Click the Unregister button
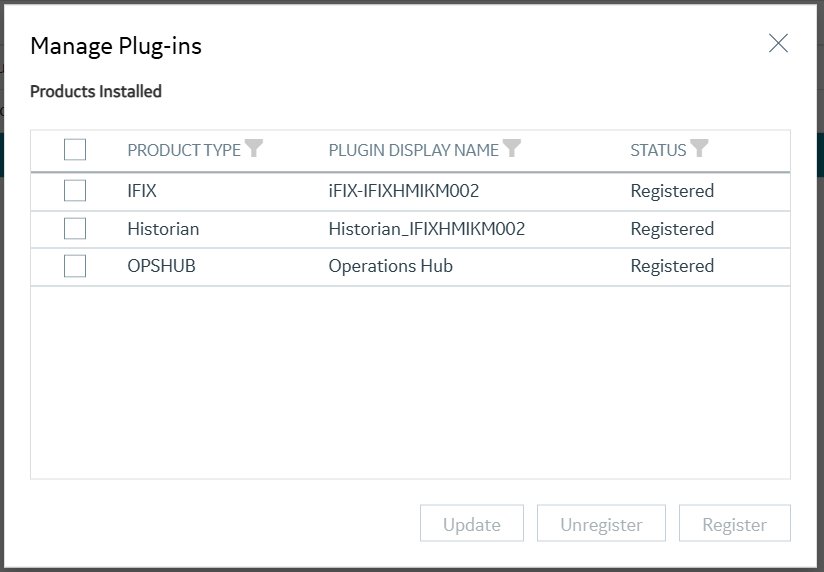Image resolution: width=824 pixels, height=572 pixels. coord(601,524)
